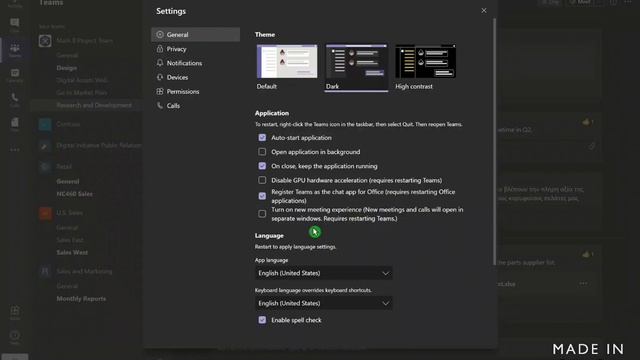
Task: Click the Devices headset icon
Action: [160, 77]
